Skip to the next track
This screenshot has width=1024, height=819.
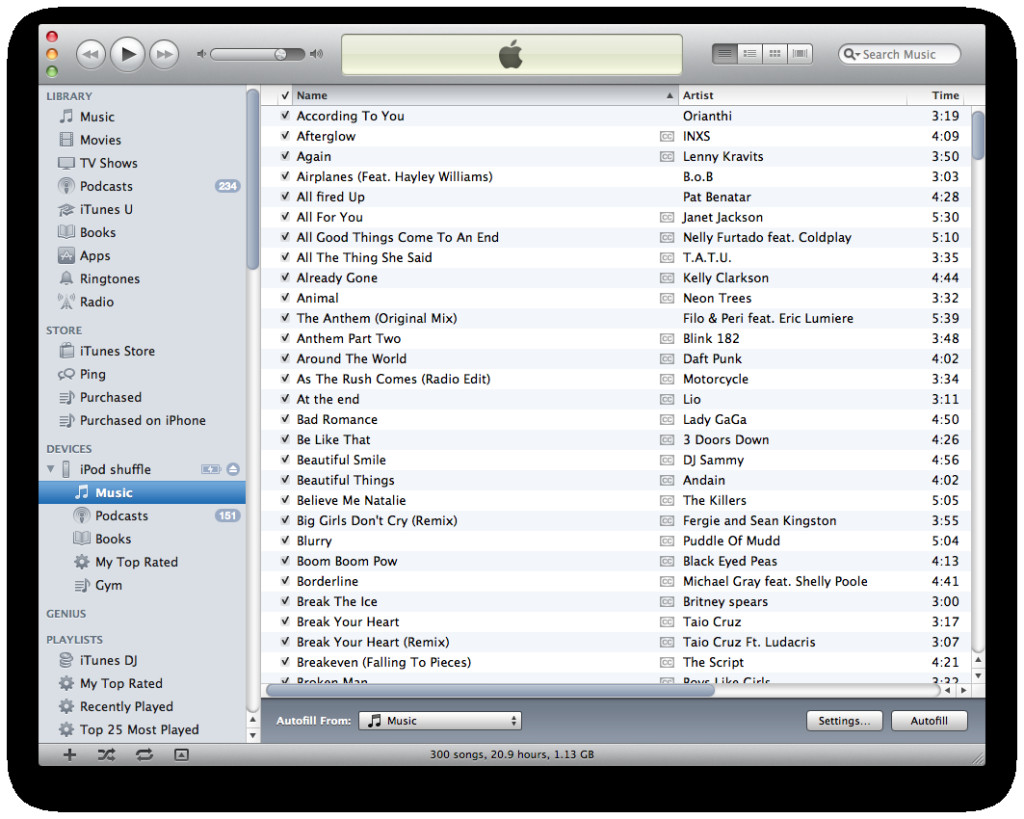click(164, 54)
